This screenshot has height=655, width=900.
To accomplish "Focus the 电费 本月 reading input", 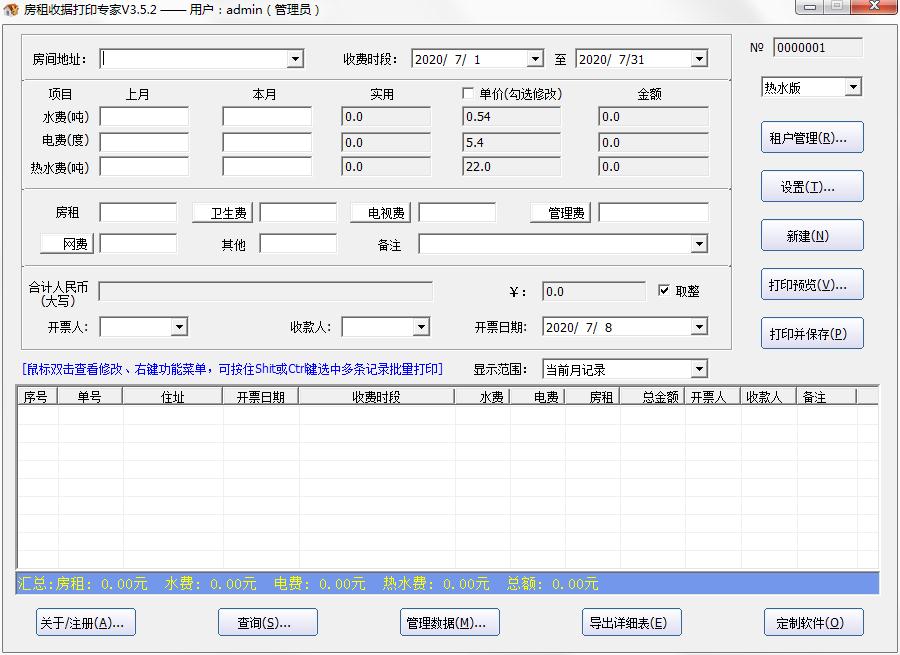I will tap(267, 142).
